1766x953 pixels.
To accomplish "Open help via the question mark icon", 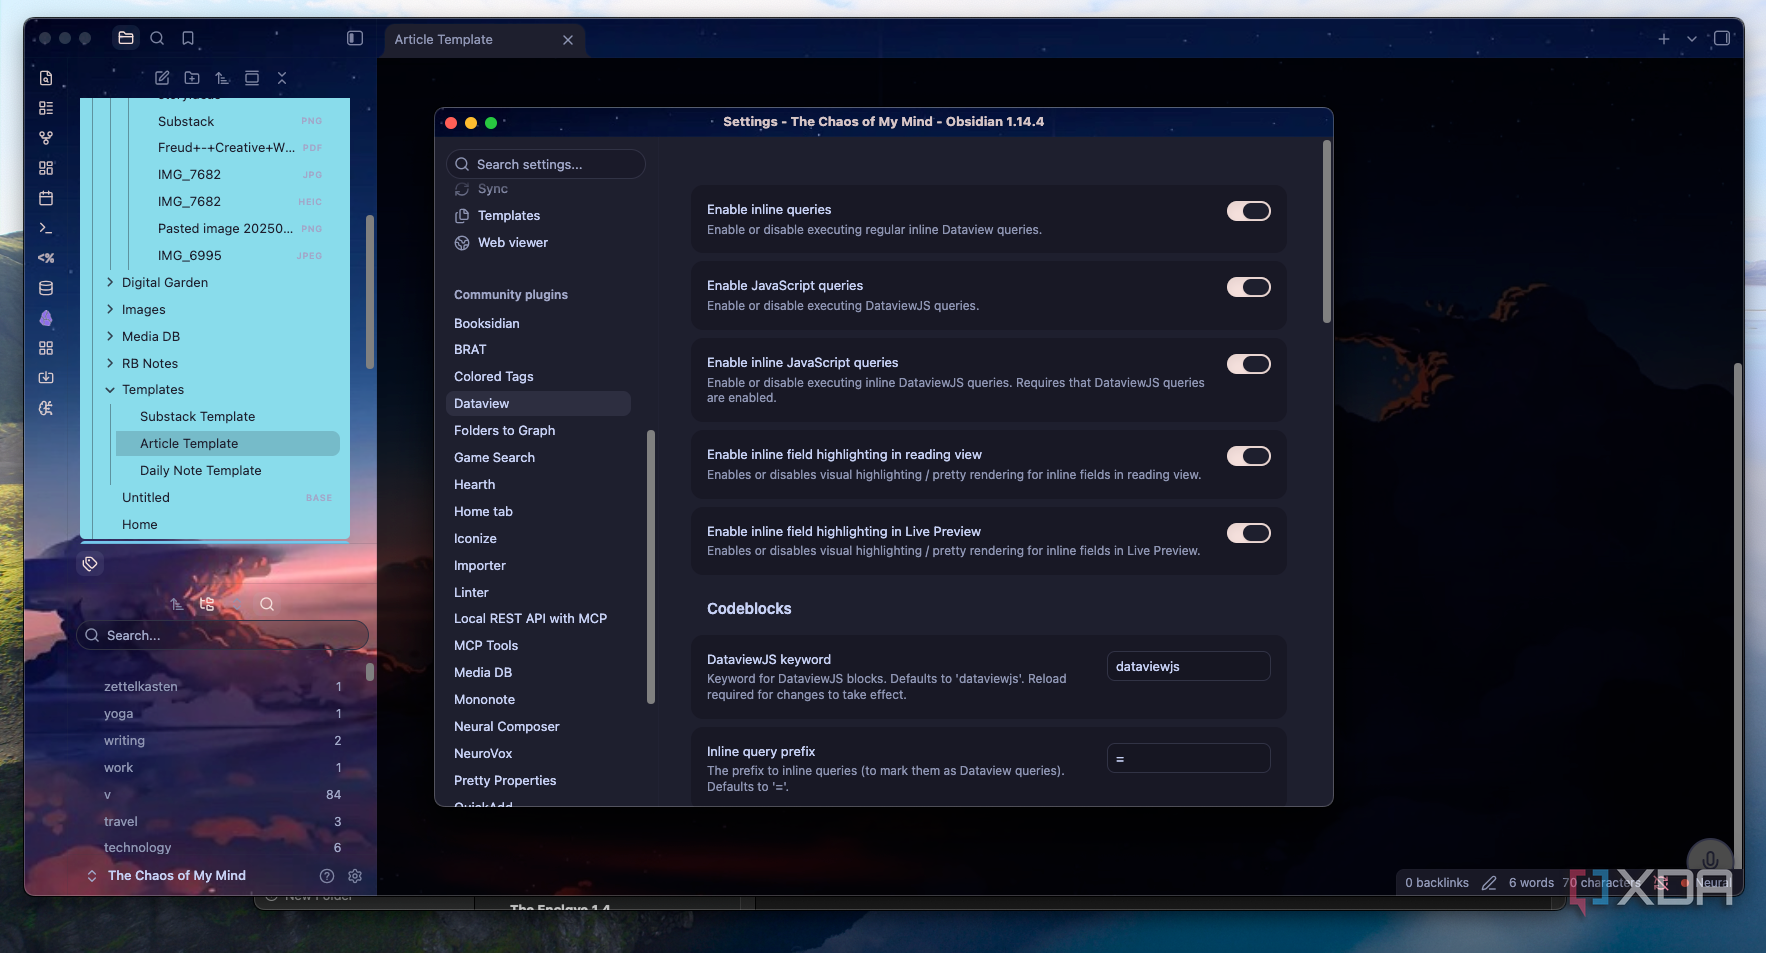I will click(x=327, y=876).
